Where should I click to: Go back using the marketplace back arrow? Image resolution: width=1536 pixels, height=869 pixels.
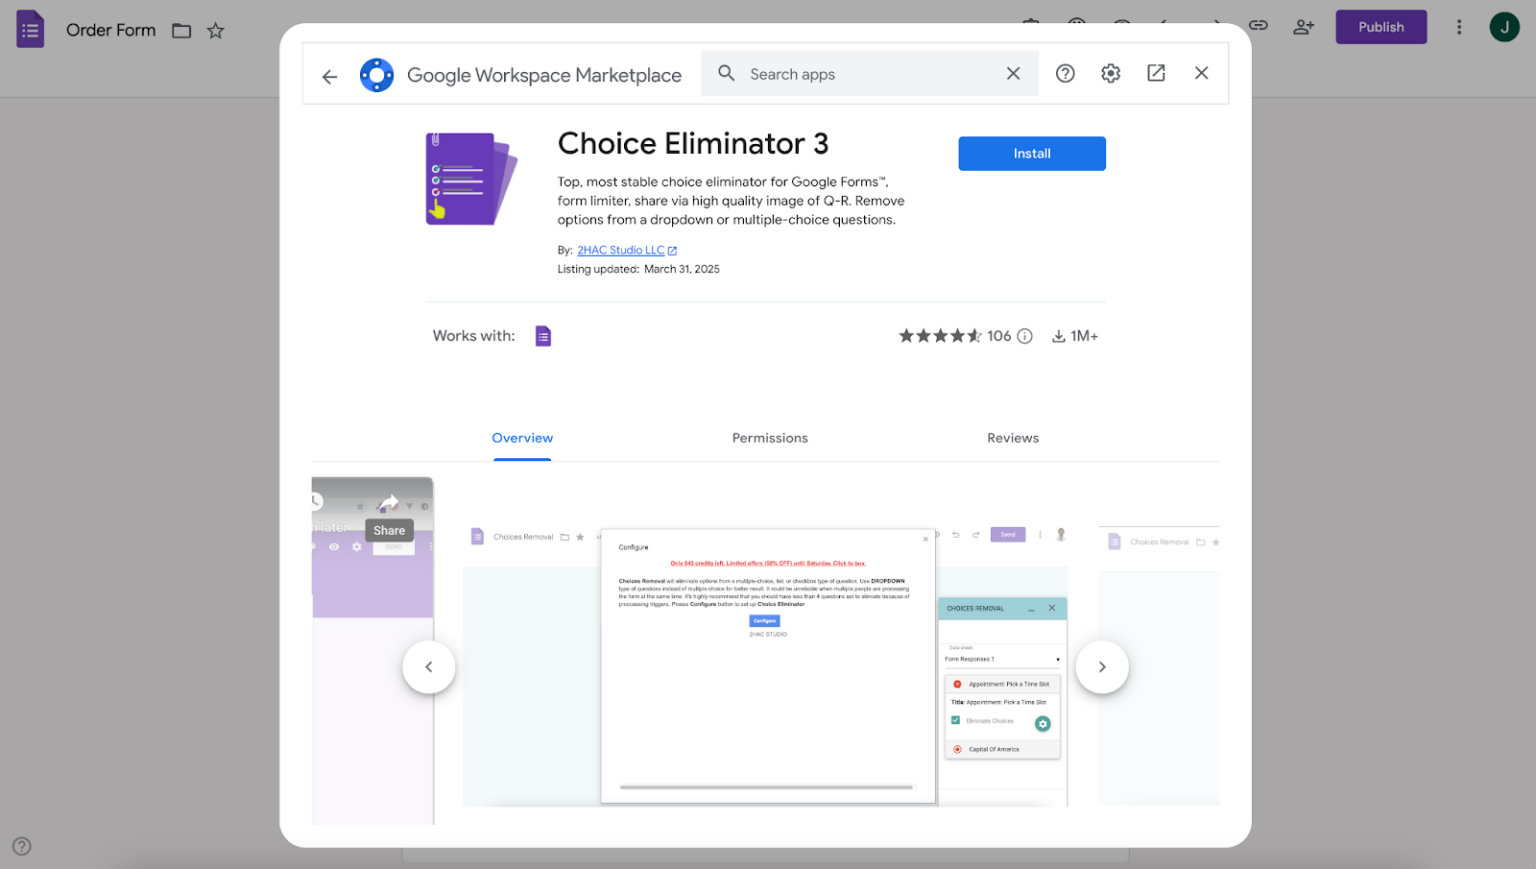pos(330,75)
